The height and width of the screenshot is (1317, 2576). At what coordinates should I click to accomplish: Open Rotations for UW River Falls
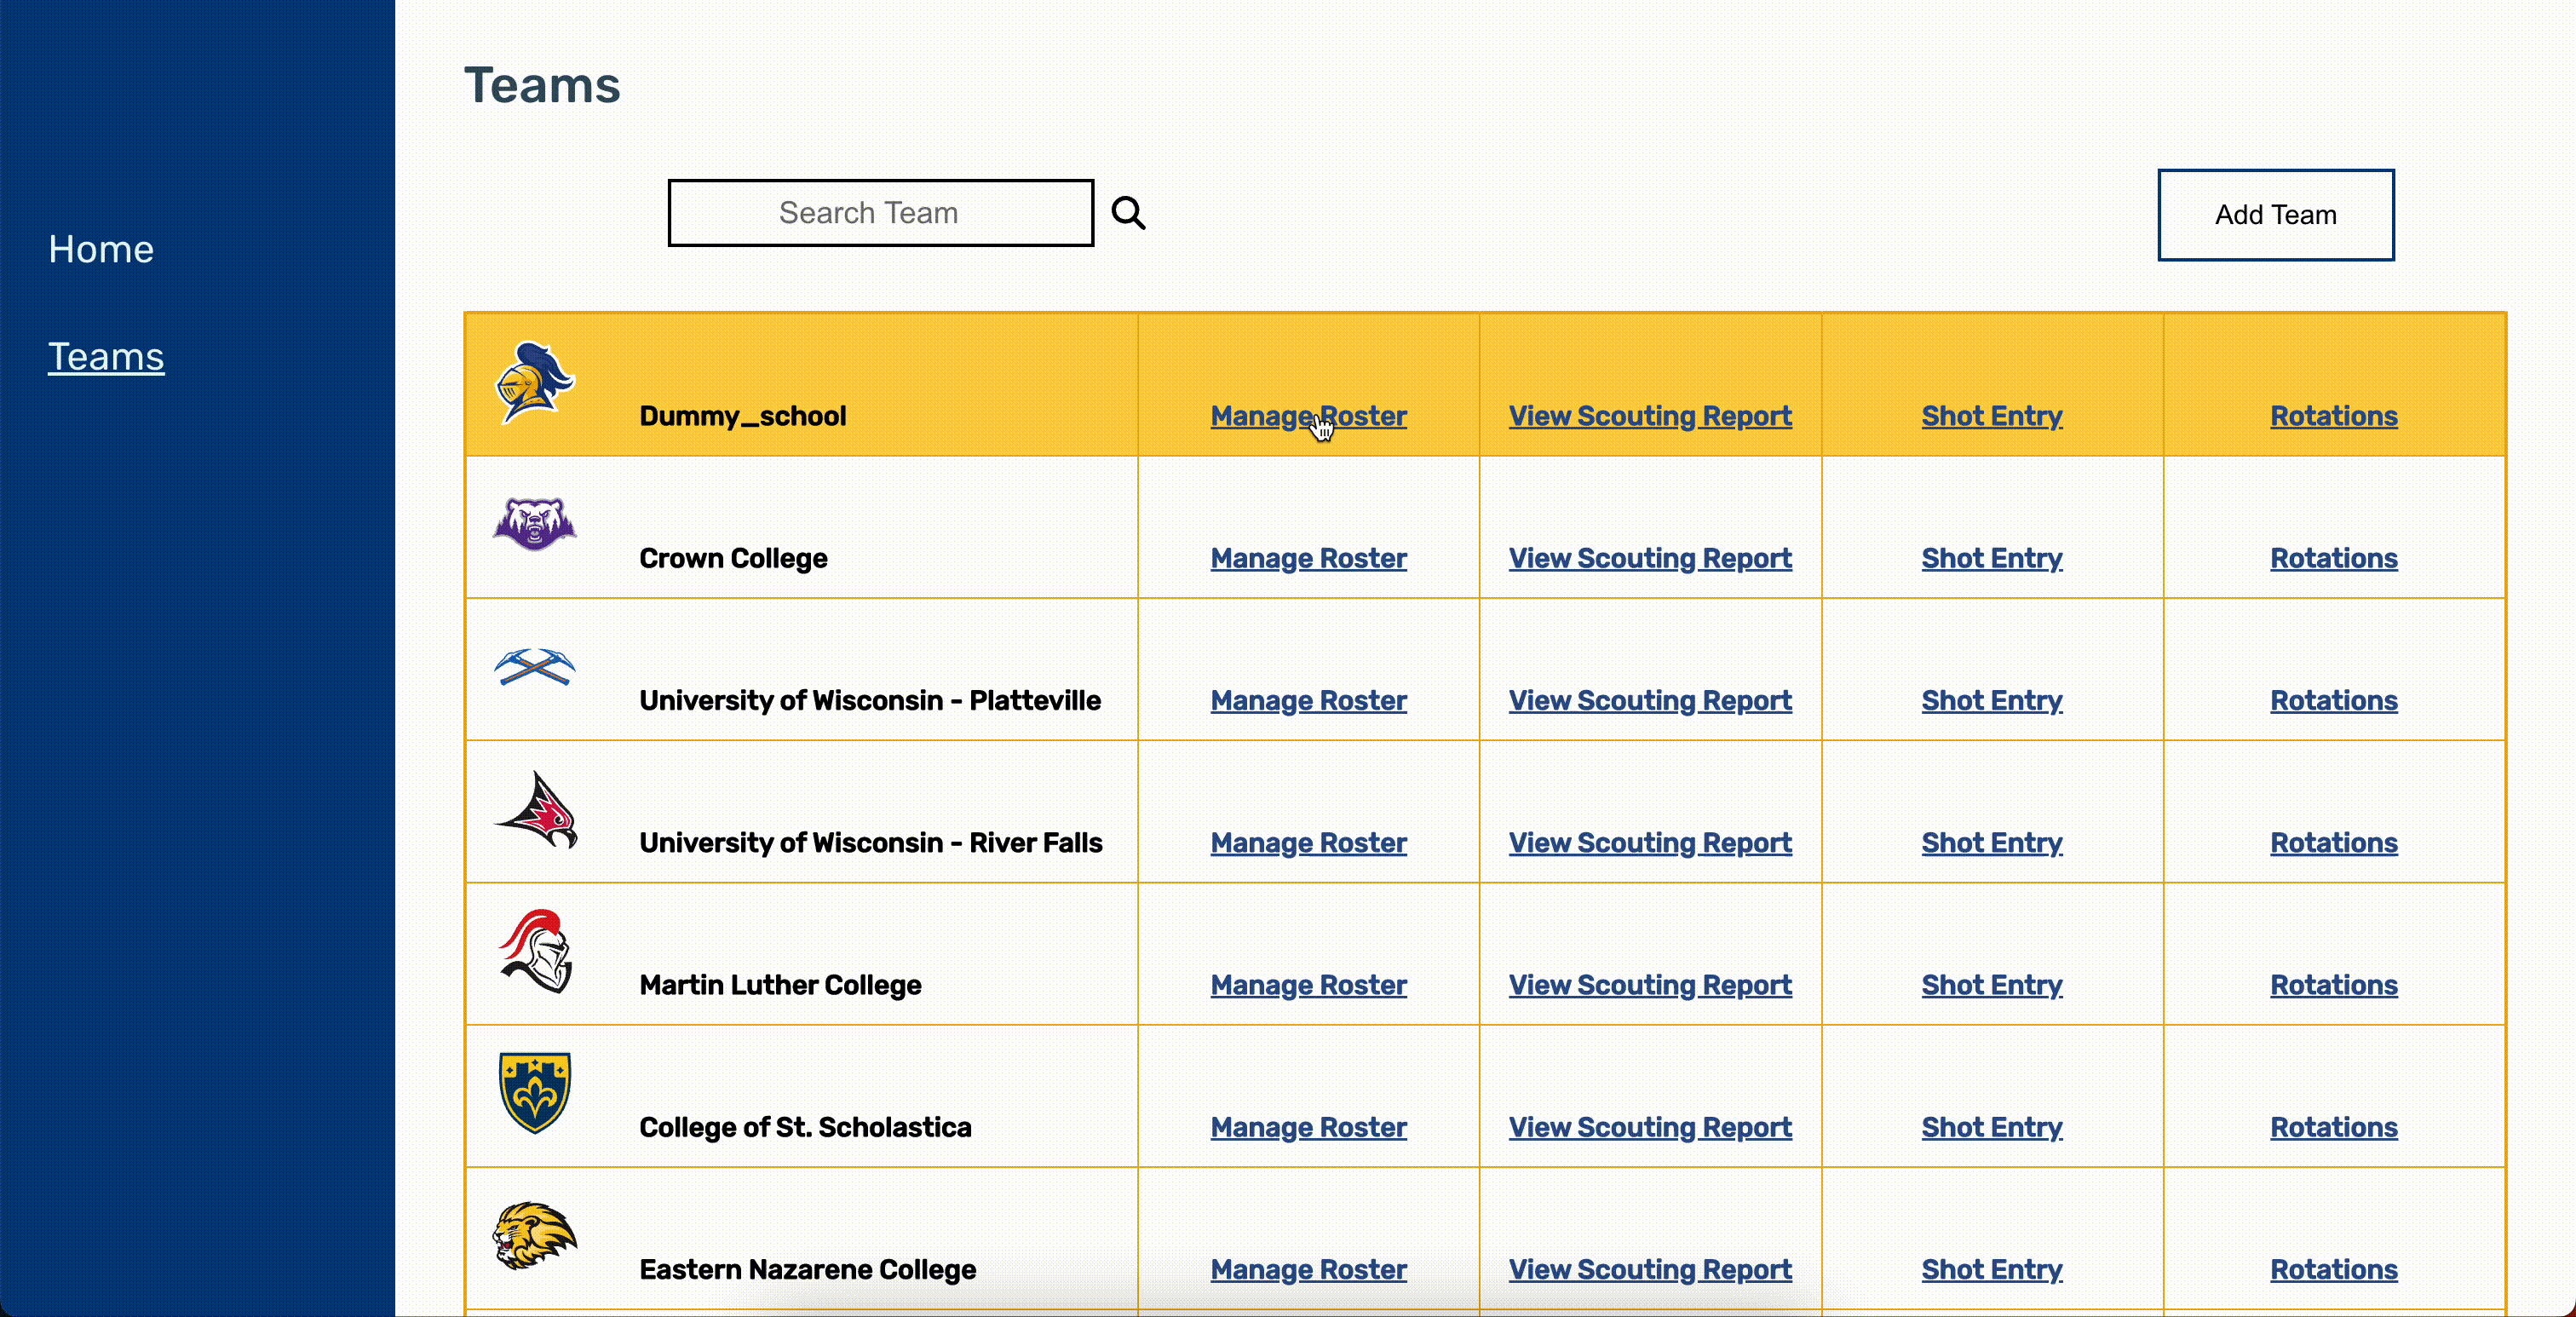pos(2333,843)
